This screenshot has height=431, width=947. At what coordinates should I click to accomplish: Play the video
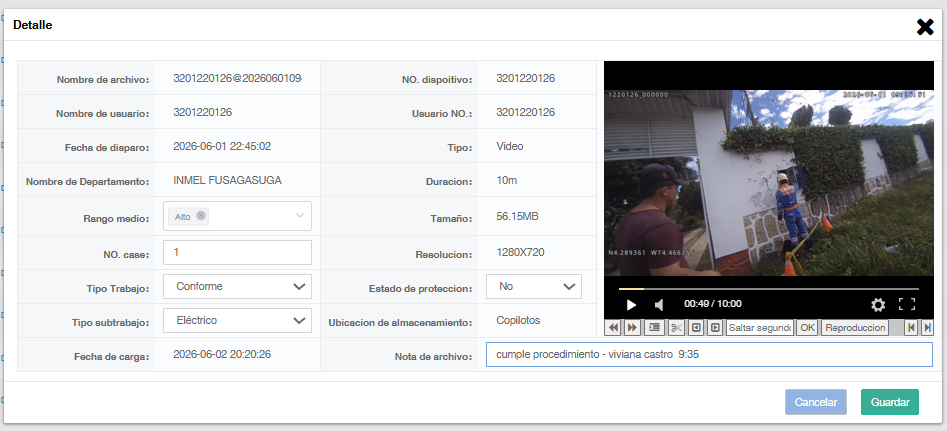[x=631, y=305]
